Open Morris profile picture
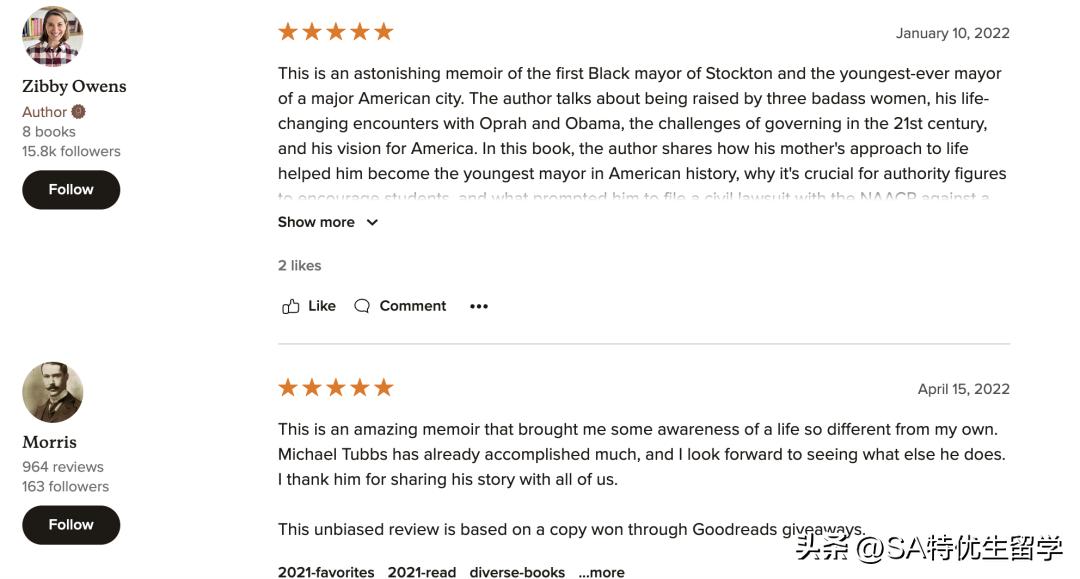 [x=52, y=392]
